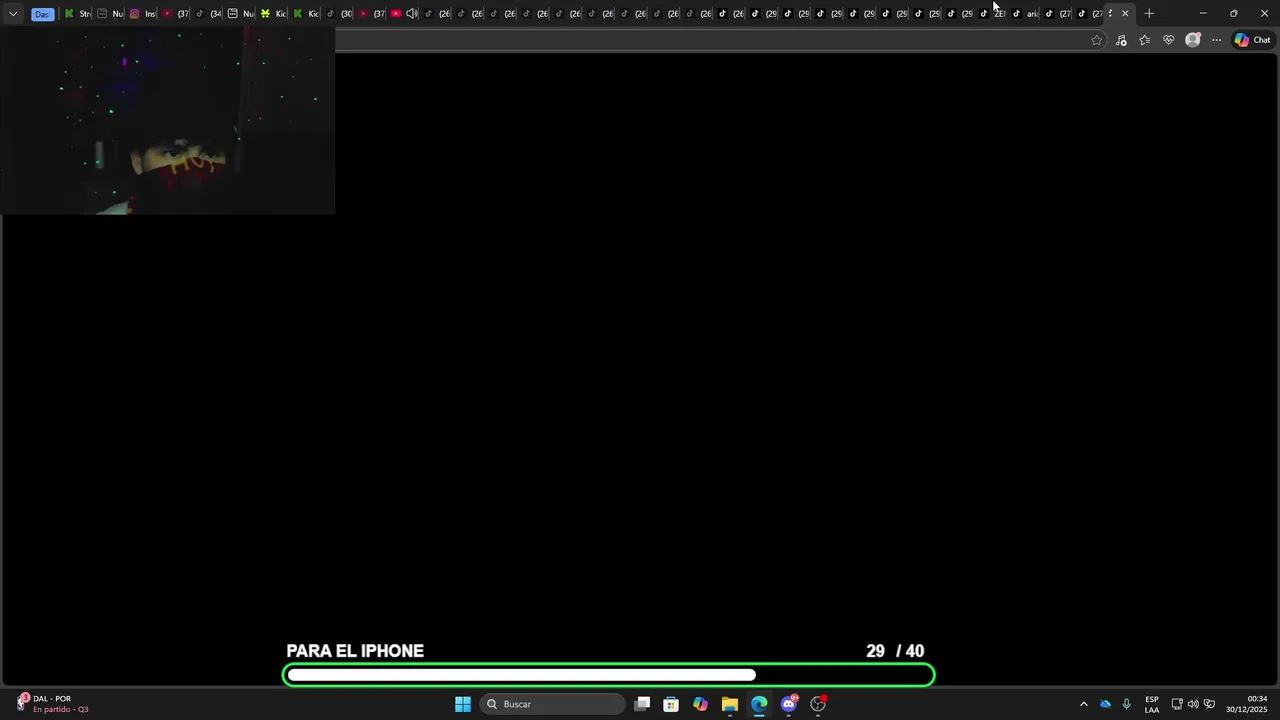Open Settings and more menu
Screen dimensions: 1280x720
(1216, 40)
